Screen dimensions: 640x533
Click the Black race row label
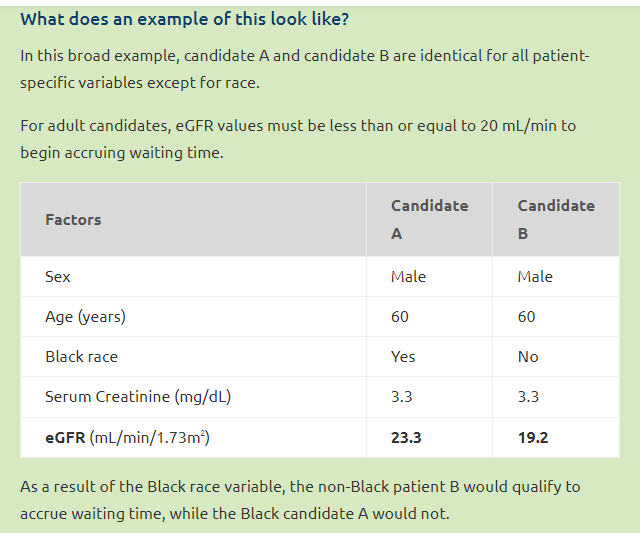click(x=82, y=357)
